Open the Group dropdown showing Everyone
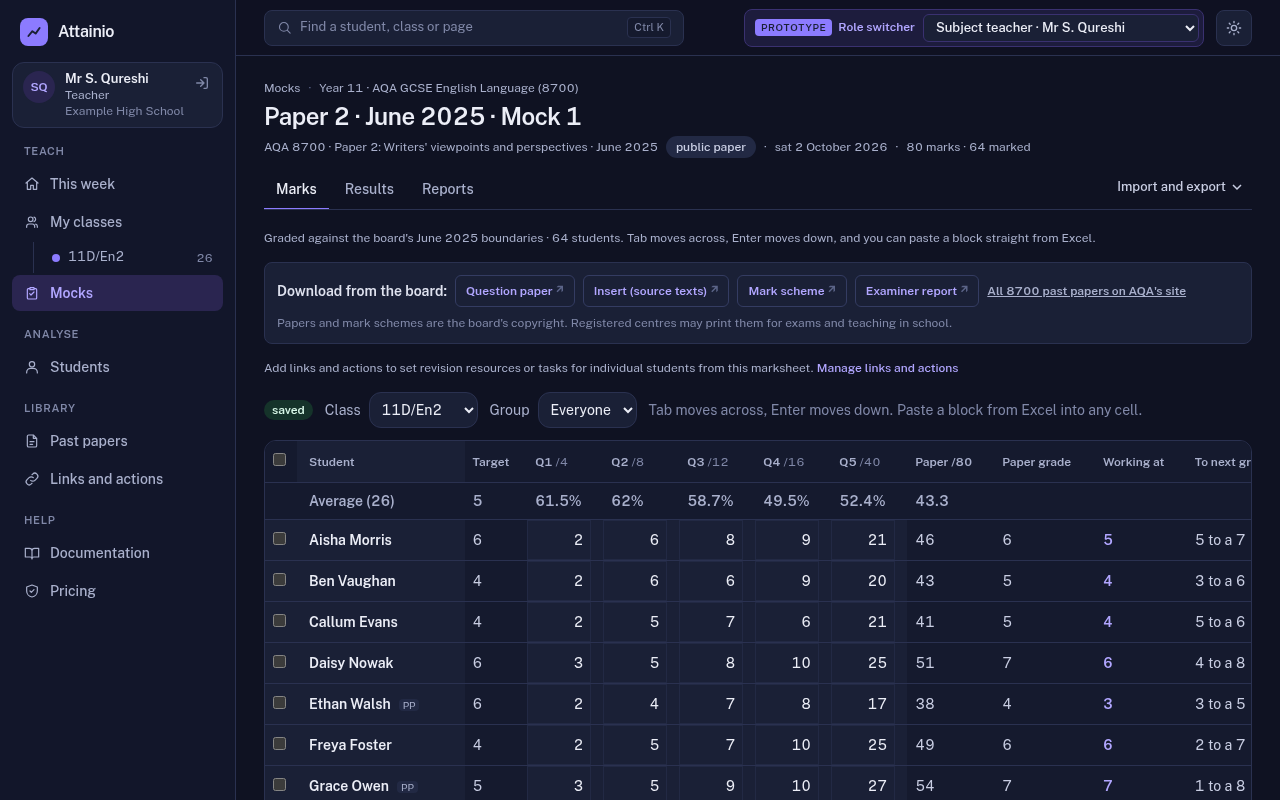 click(587, 410)
